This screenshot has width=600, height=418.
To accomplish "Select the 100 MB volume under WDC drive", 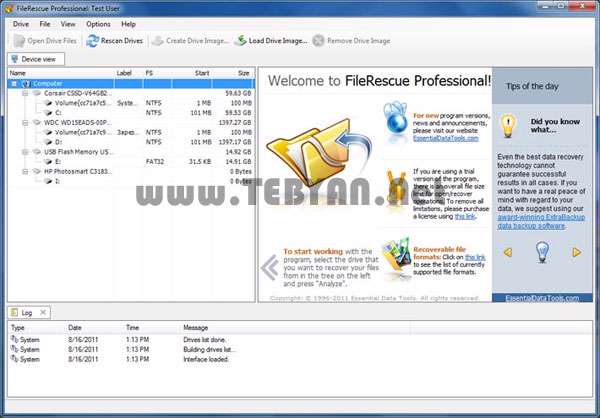I will (x=131, y=132).
